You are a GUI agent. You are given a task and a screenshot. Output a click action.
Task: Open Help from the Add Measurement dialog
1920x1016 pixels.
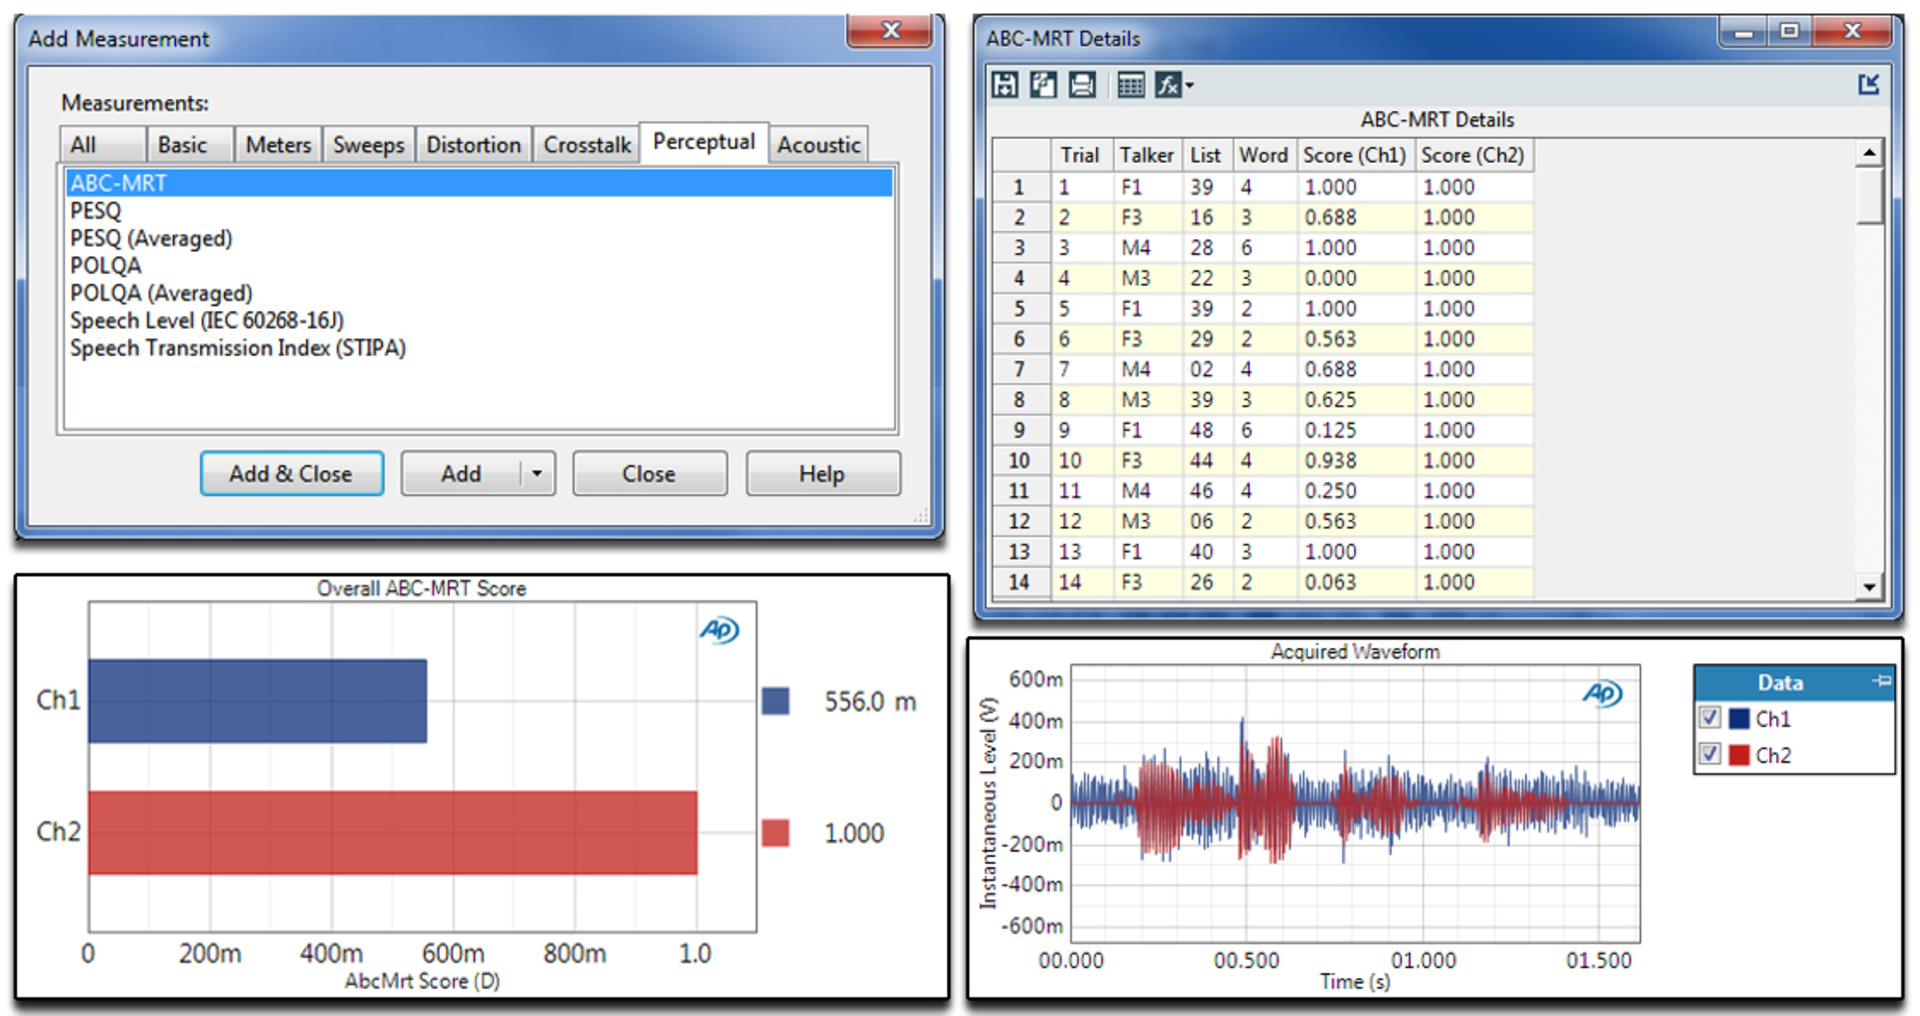pos(822,473)
